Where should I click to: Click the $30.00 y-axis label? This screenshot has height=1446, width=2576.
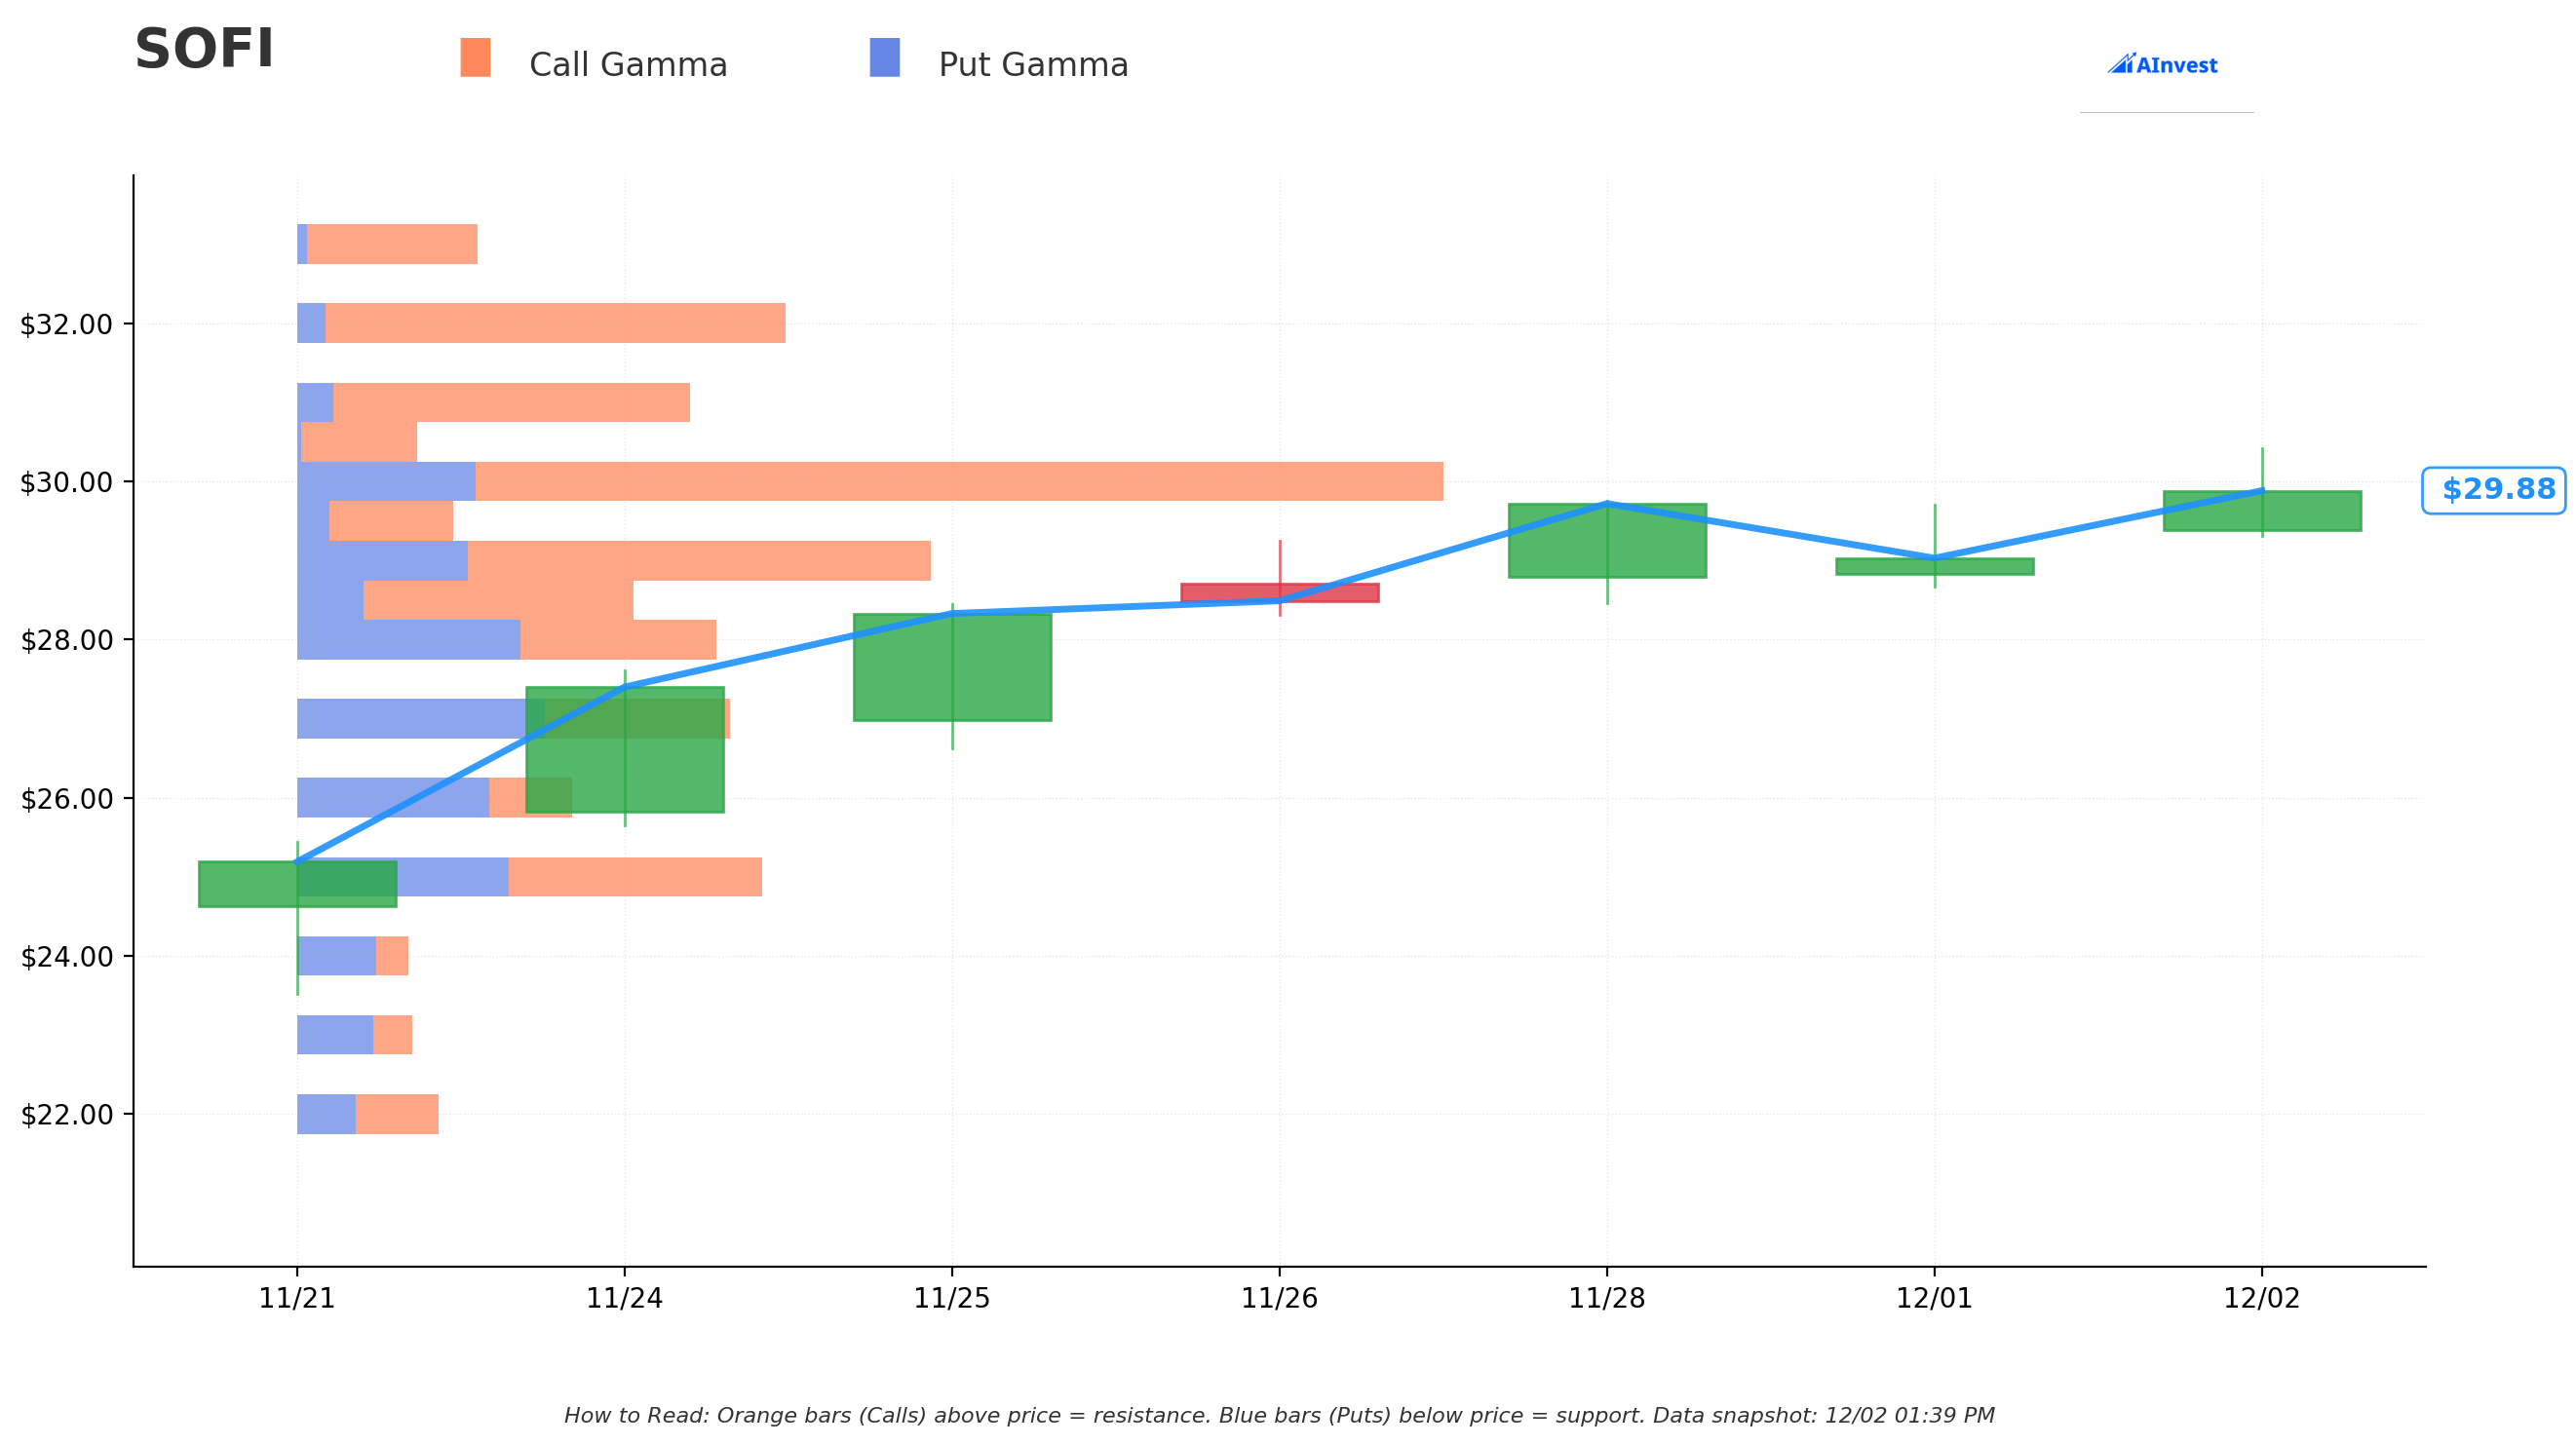pyautogui.click(x=67, y=482)
